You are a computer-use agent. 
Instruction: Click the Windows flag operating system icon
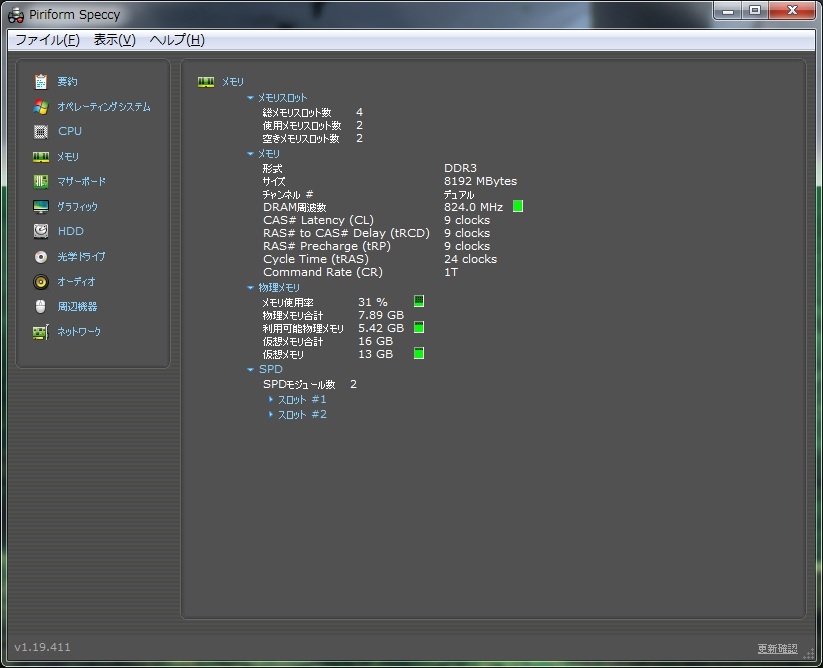[41, 107]
